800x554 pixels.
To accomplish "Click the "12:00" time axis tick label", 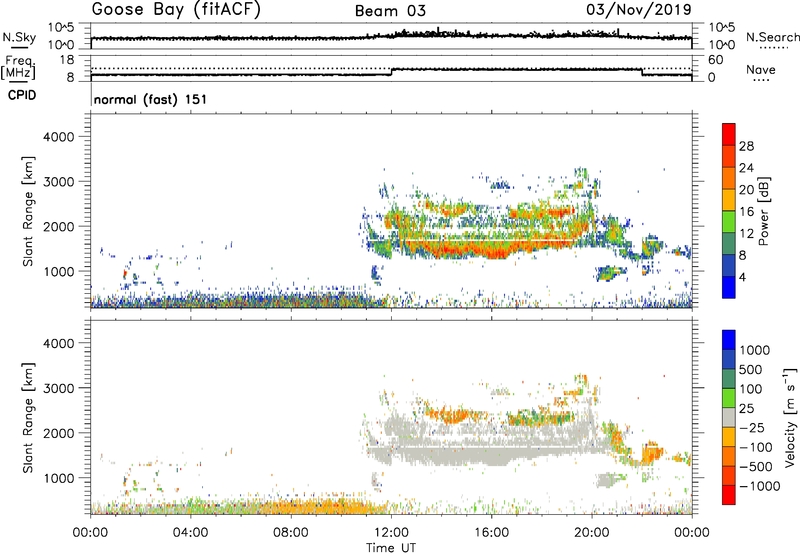I will coord(391,533).
